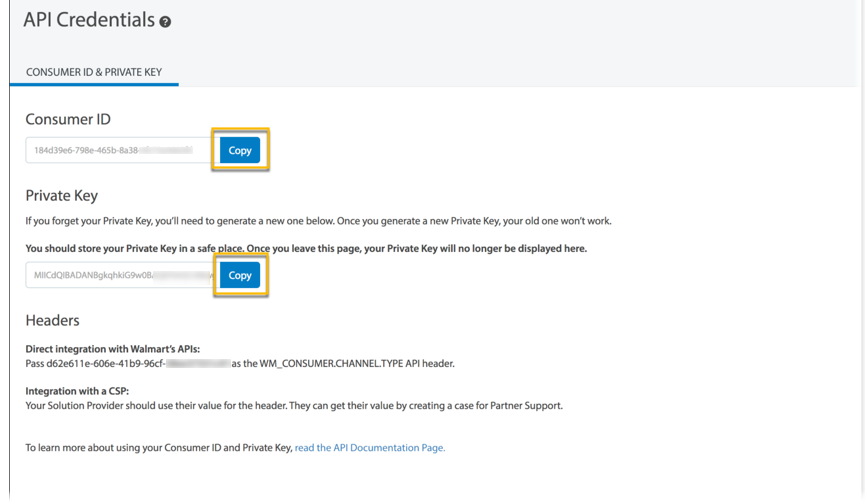Select the Consumer ID section heading
This screenshot has height=502, width=865.
click(x=68, y=119)
